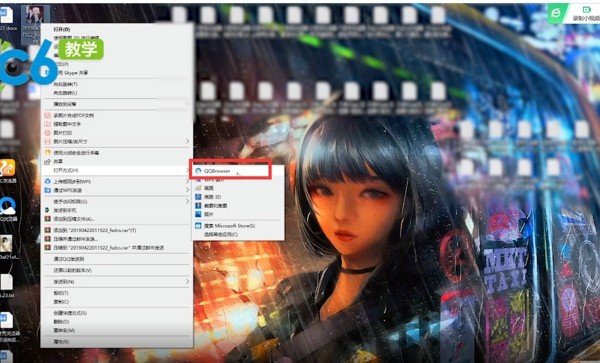Choose 画图 (Paint) icon in submenu
Viewport: 600px width, 363px height.
click(x=198, y=188)
